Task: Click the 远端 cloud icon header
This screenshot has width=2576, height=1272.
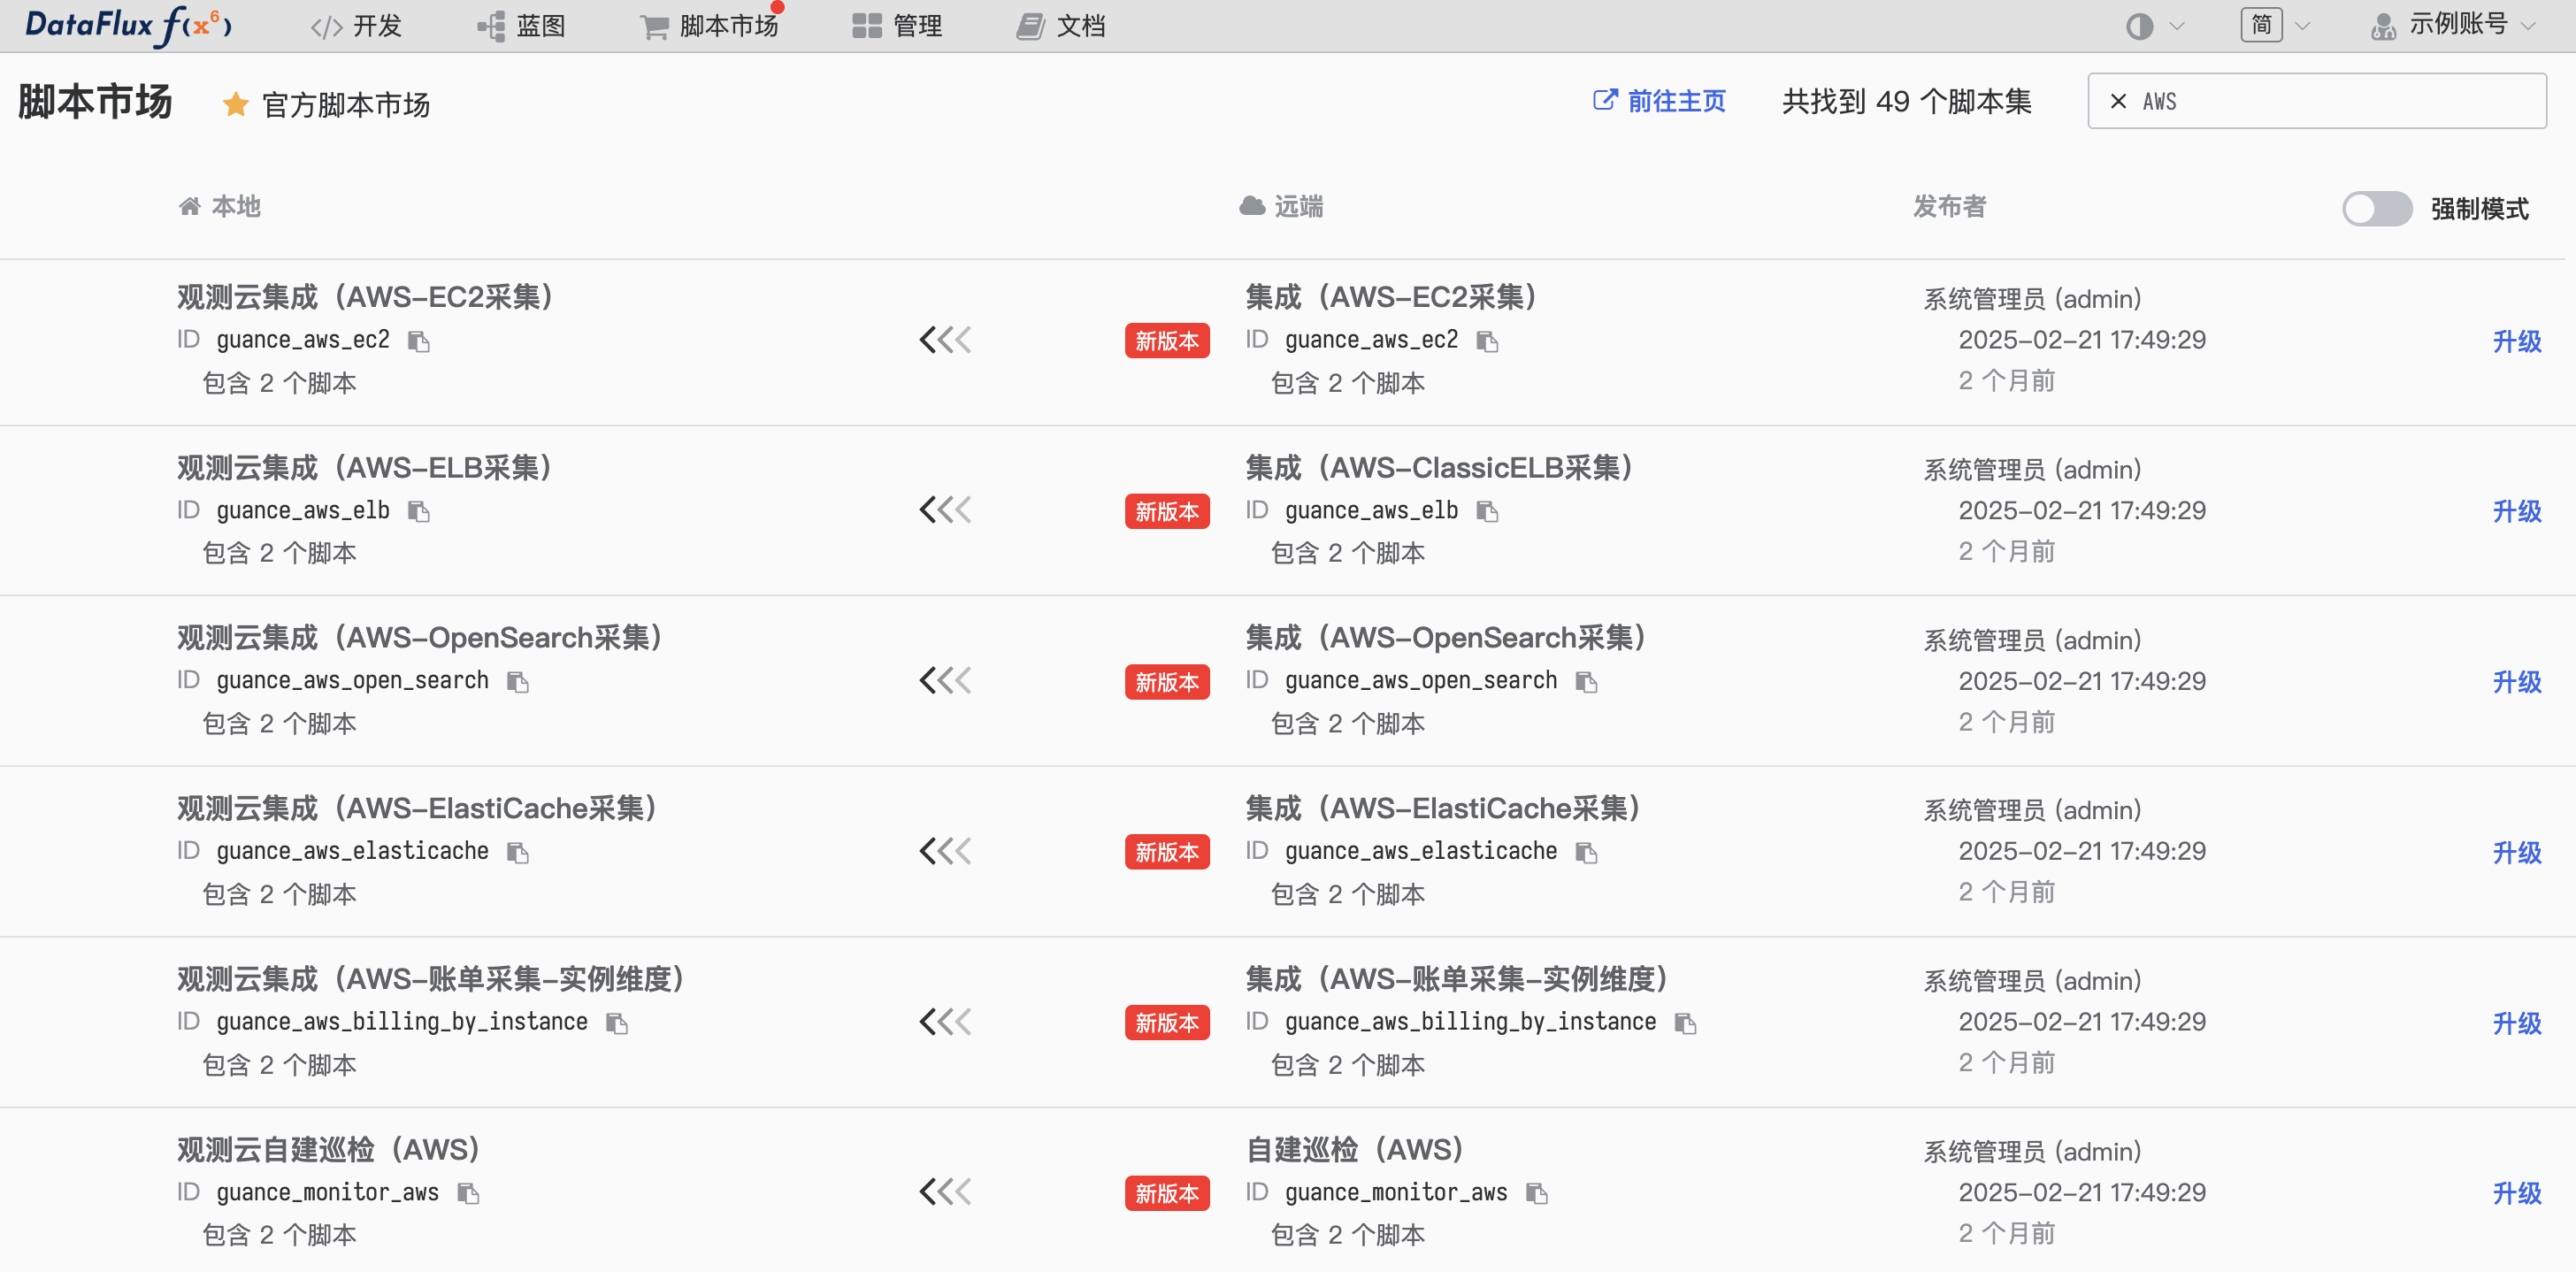Action: point(1281,207)
